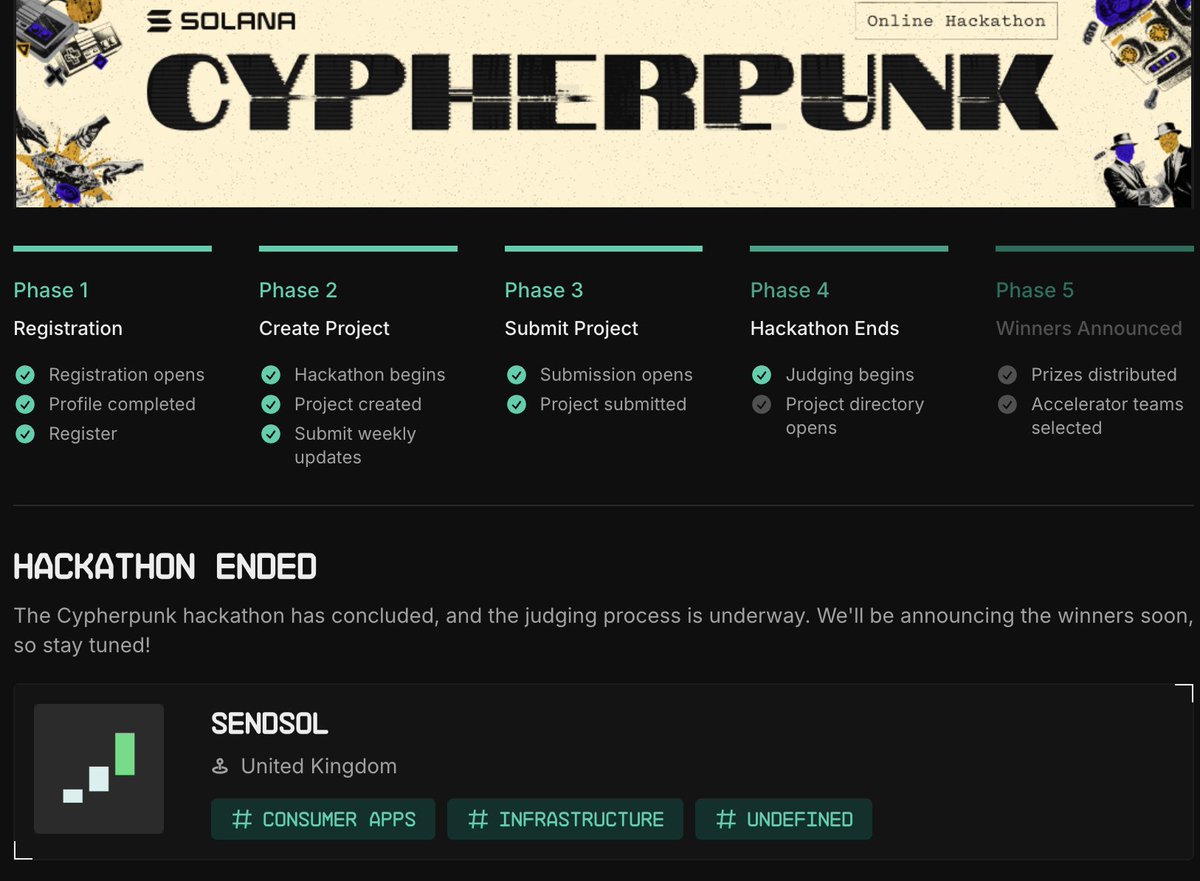Open the SENDSOL project logo thumbnail

pyautogui.click(x=99, y=769)
